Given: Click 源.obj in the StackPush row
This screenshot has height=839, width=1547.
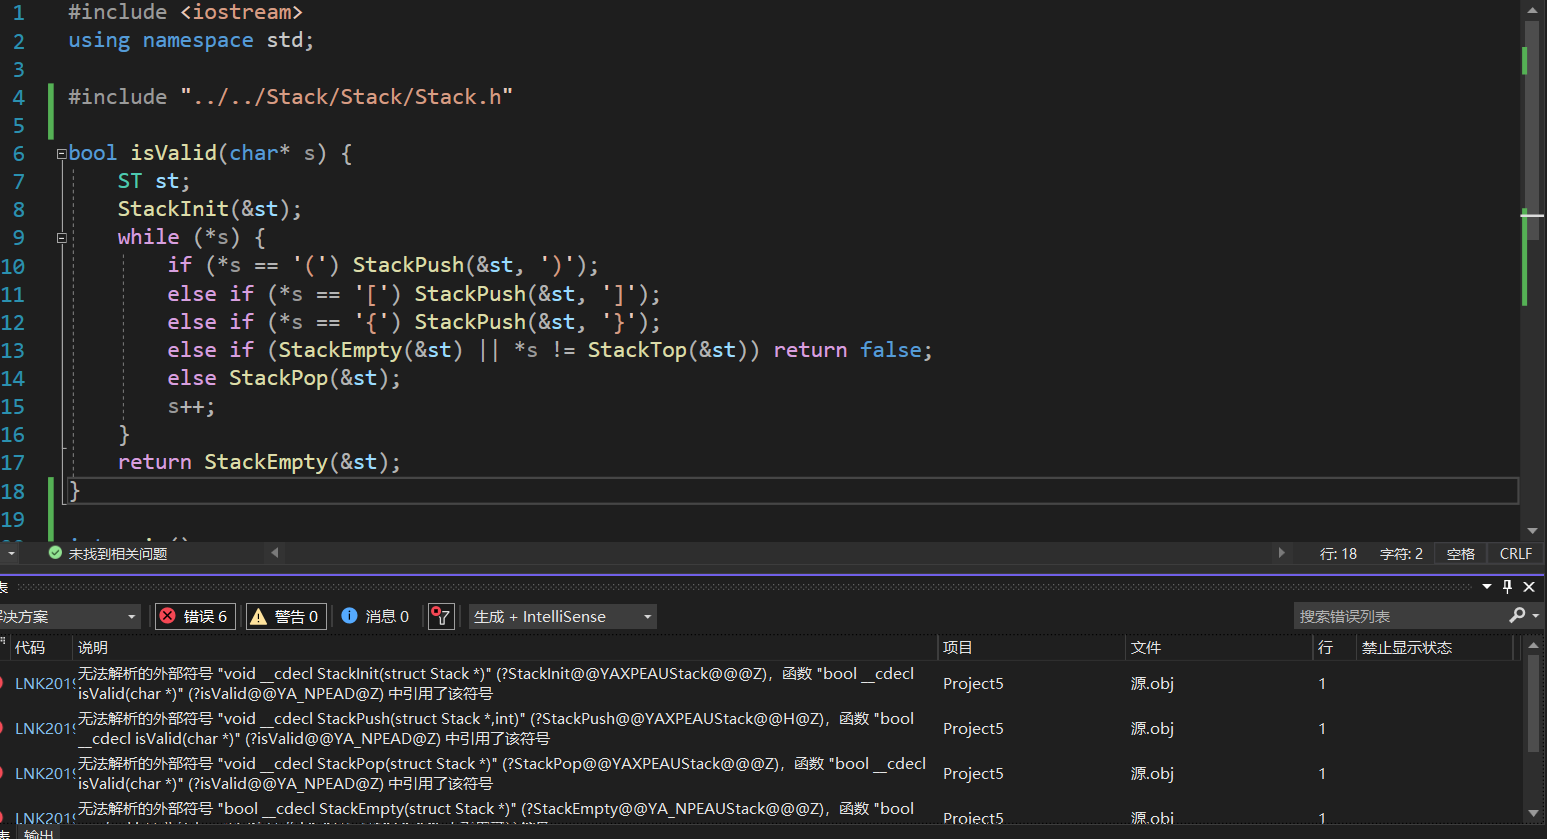Looking at the screenshot, I should pyautogui.click(x=1152, y=728).
